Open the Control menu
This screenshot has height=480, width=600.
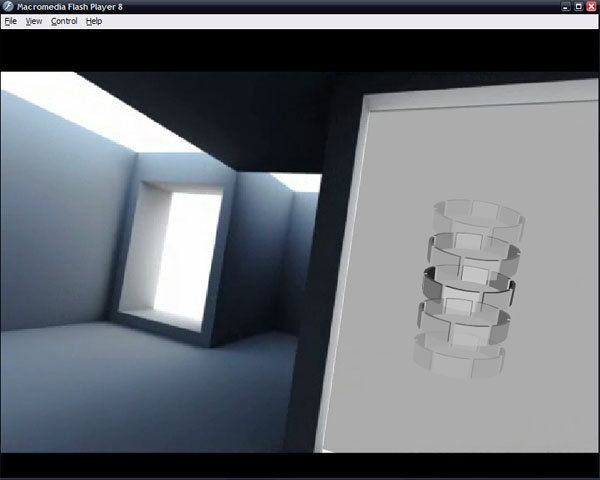pos(64,21)
